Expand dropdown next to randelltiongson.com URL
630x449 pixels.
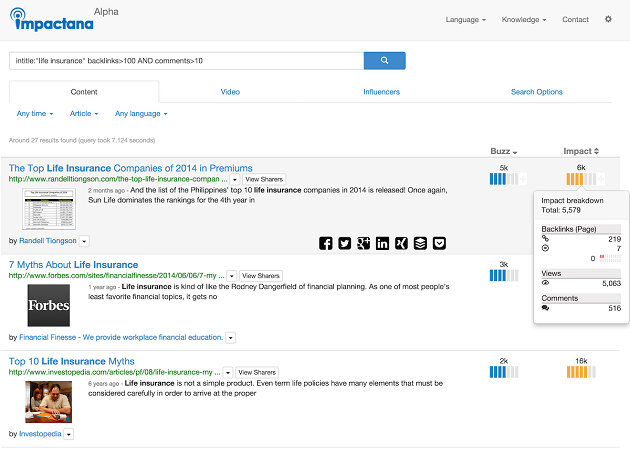coord(235,180)
